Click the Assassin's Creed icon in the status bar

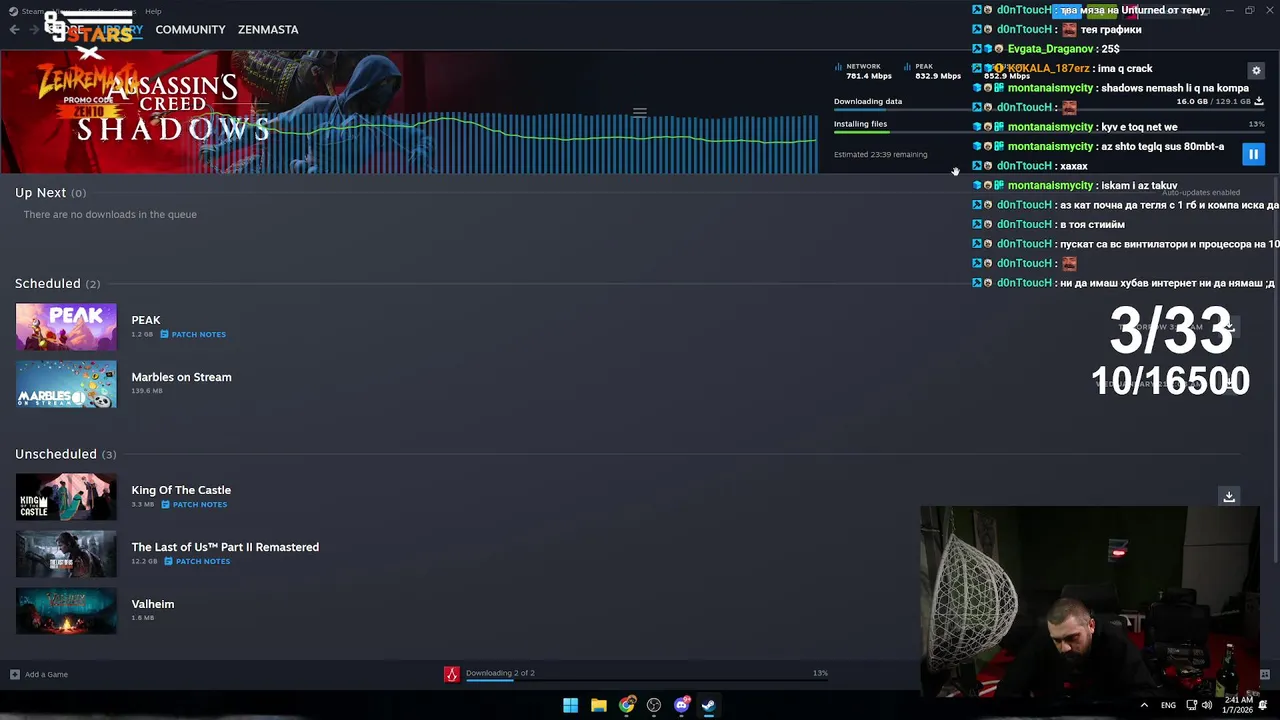pyautogui.click(x=452, y=675)
